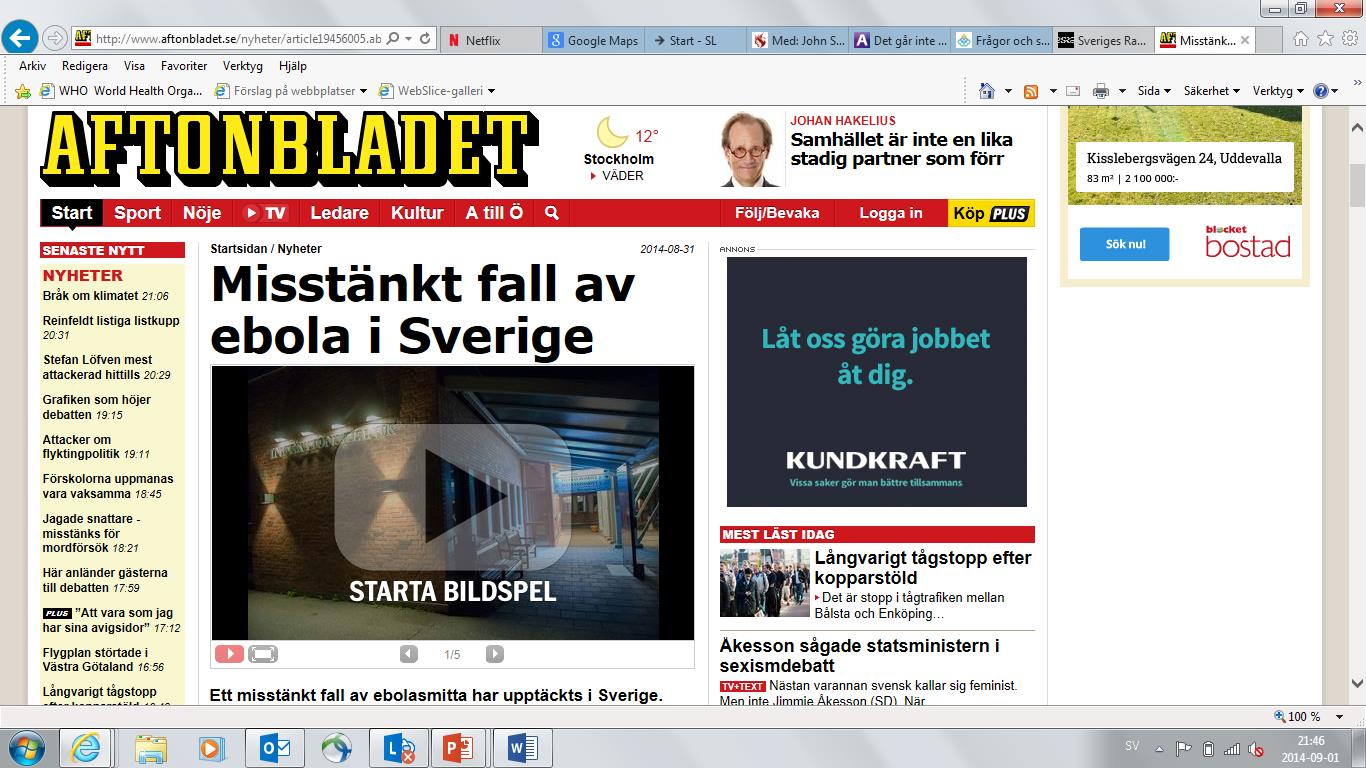Click the slideshow play button below image

tap(229, 654)
